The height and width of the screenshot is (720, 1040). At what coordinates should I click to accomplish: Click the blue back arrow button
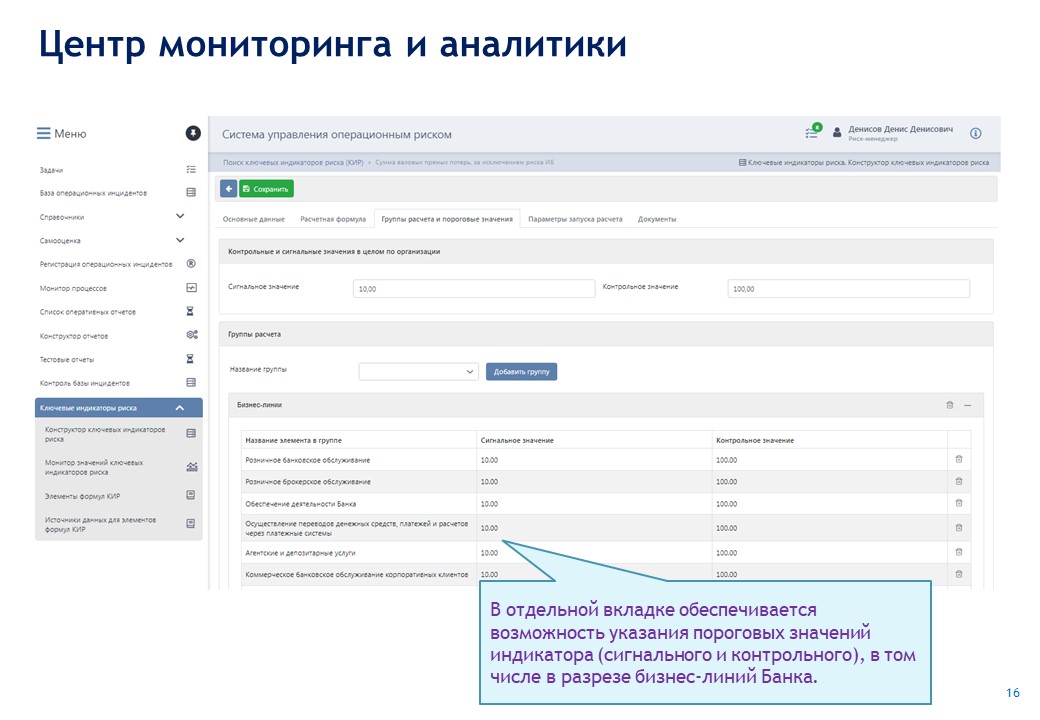228,189
